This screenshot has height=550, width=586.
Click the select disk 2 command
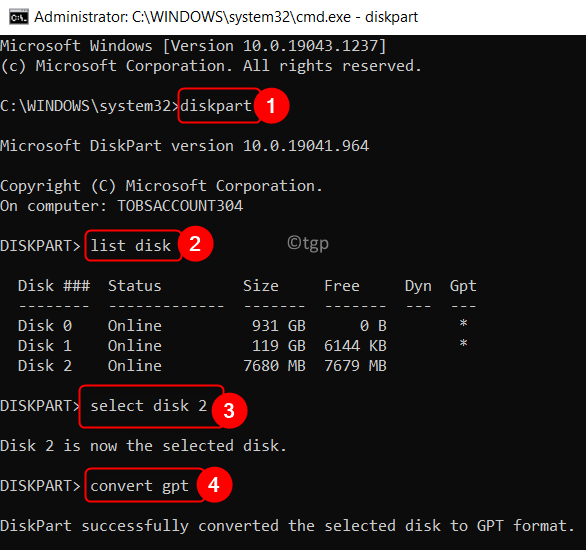[149, 406]
